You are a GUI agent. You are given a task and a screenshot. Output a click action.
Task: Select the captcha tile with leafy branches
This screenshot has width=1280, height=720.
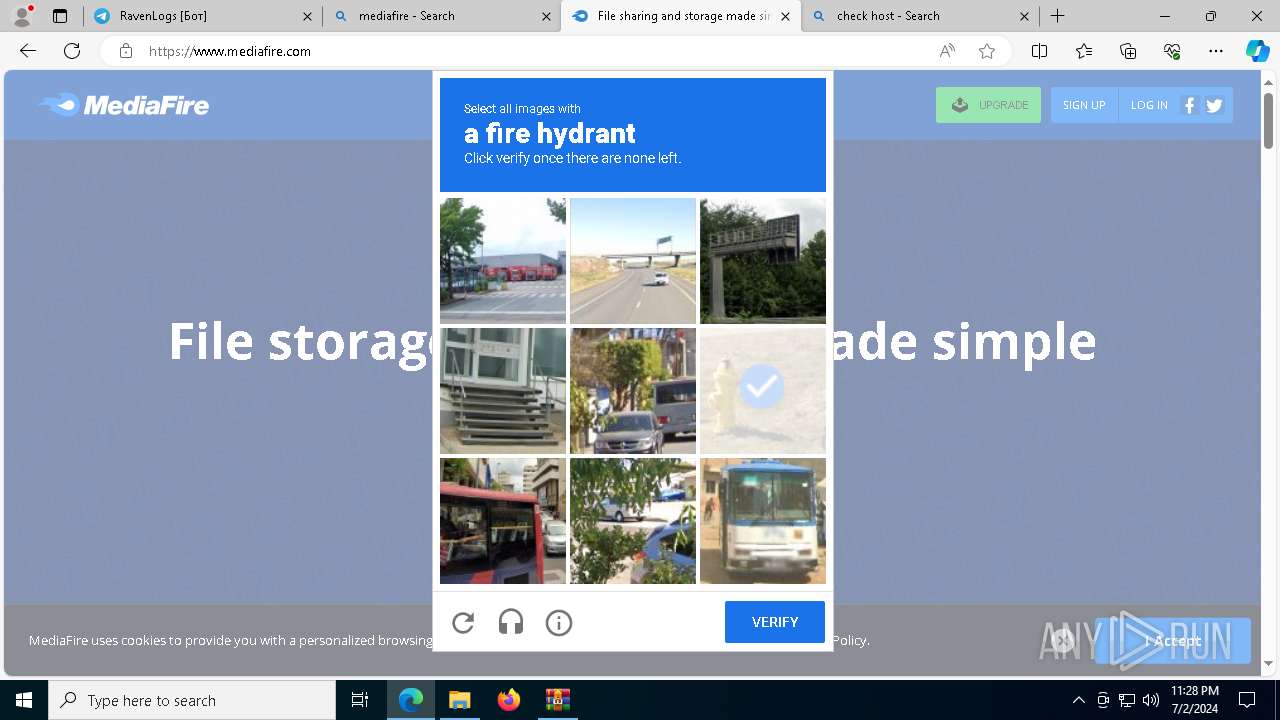(633, 521)
